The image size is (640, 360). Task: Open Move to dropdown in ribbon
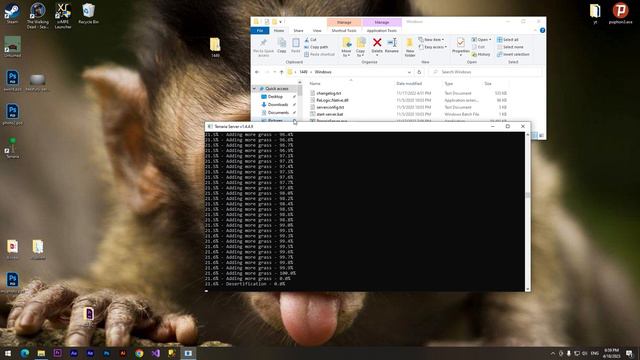pyautogui.click(x=347, y=47)
